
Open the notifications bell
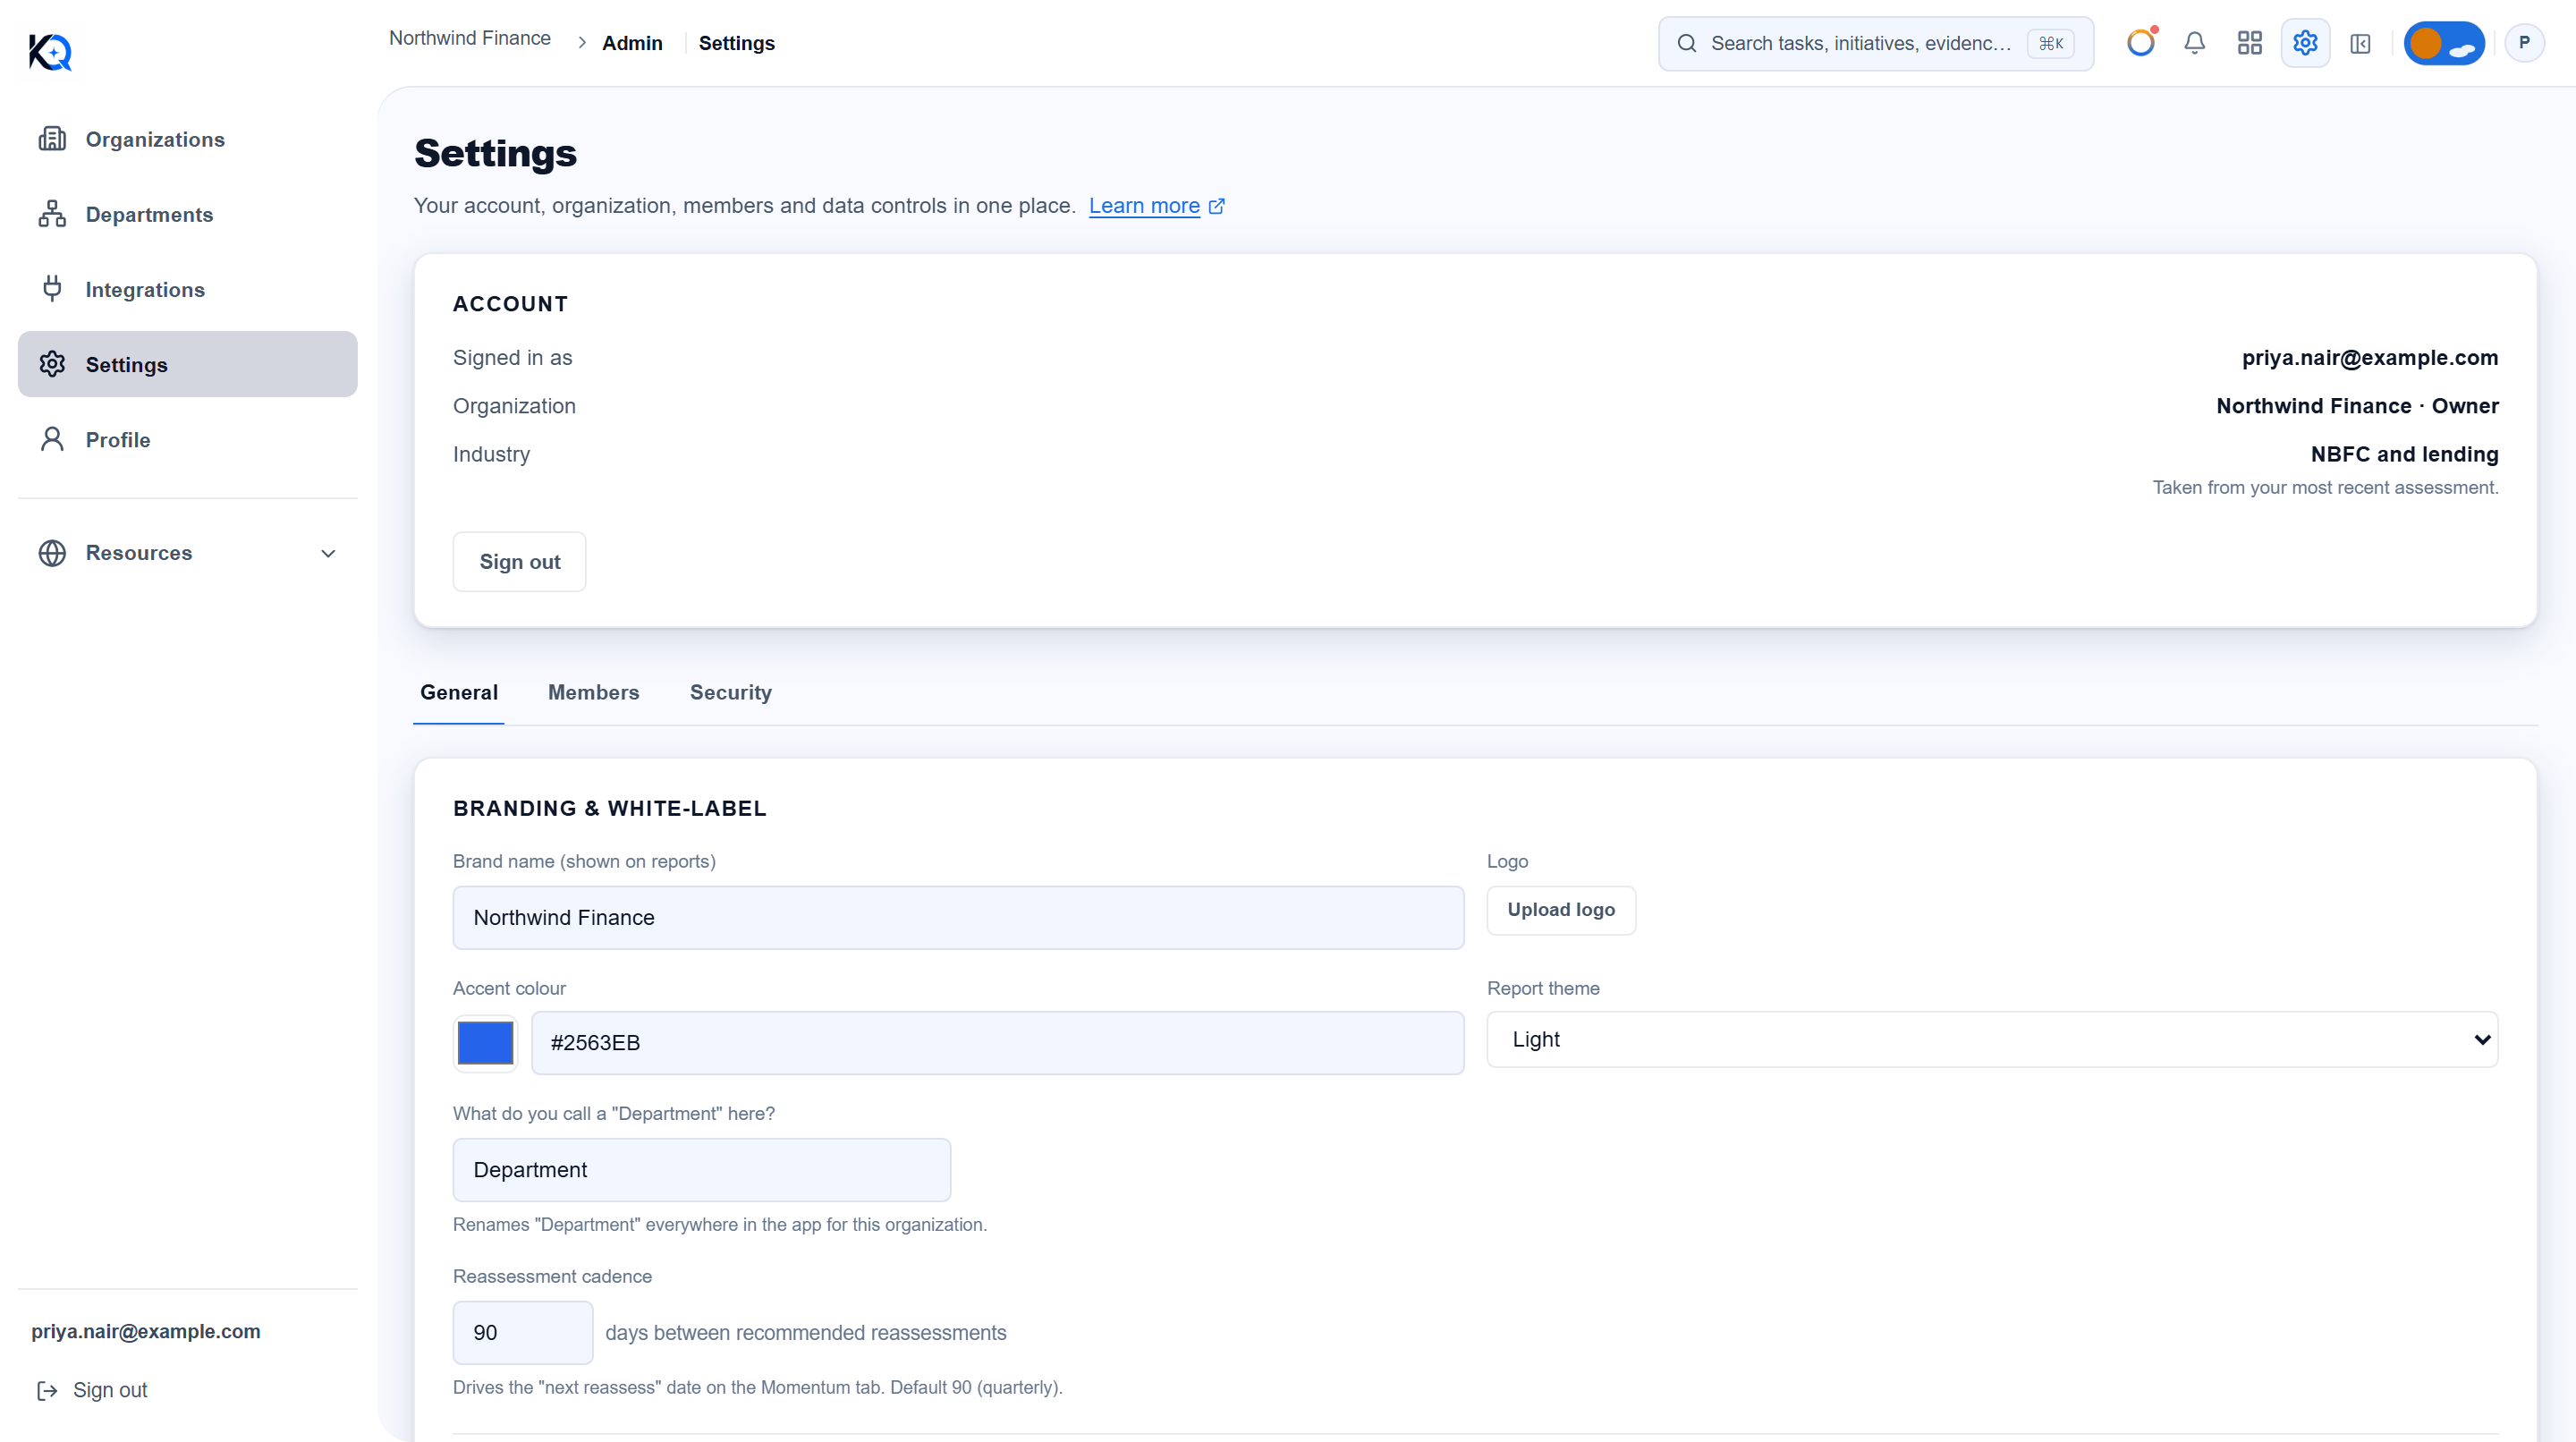tap(2194, 43)
